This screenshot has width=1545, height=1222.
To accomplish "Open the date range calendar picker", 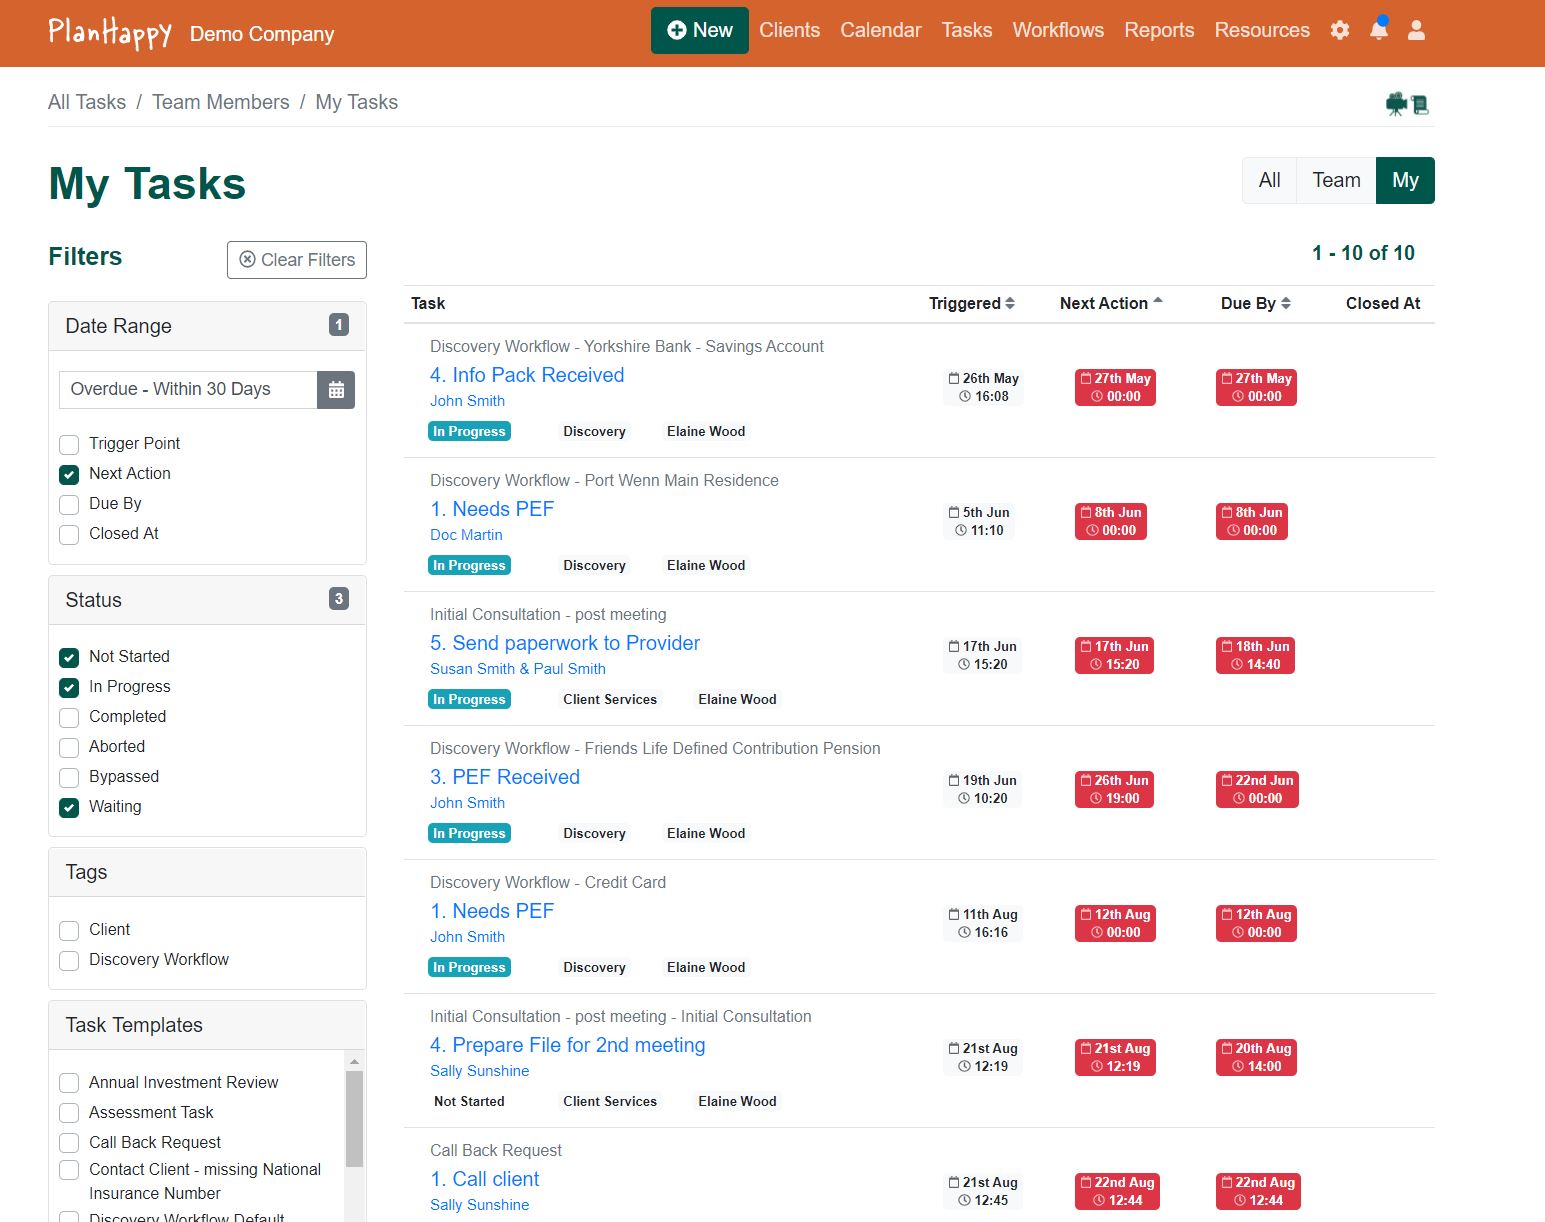I will click(336, 390).
